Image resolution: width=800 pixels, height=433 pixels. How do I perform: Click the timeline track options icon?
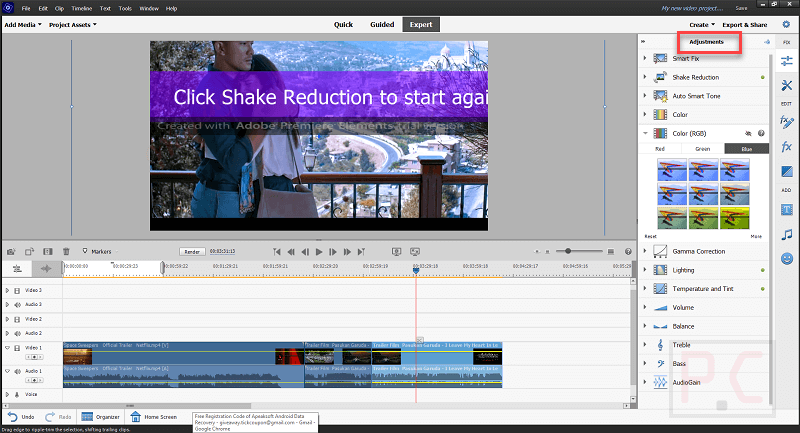pos(17,269)
